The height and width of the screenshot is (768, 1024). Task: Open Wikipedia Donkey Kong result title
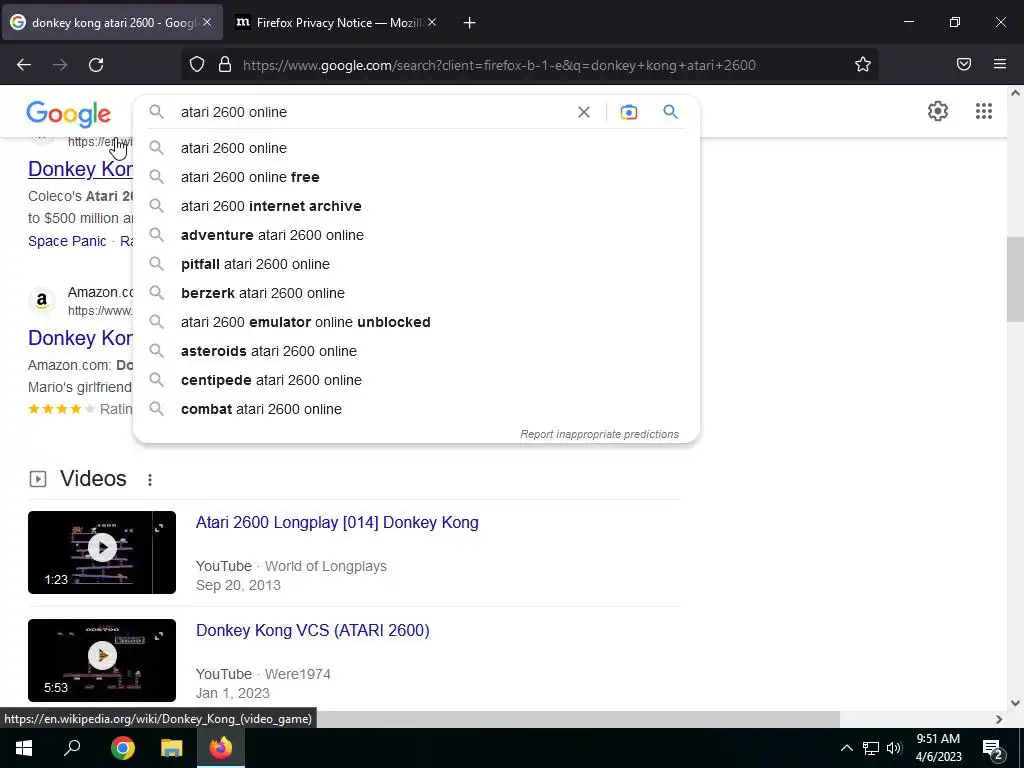pyautogui.click(x=80, y=168)
